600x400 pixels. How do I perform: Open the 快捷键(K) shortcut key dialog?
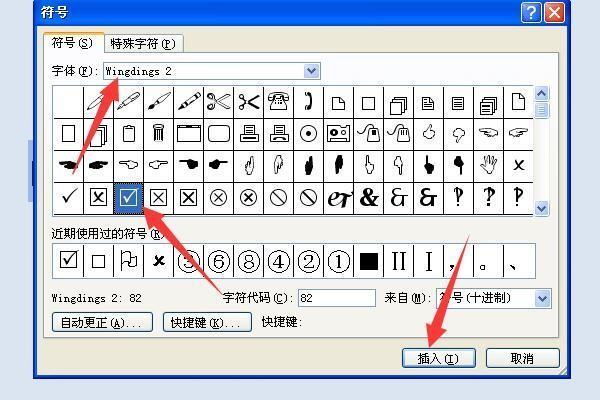[x=207, y=322]
